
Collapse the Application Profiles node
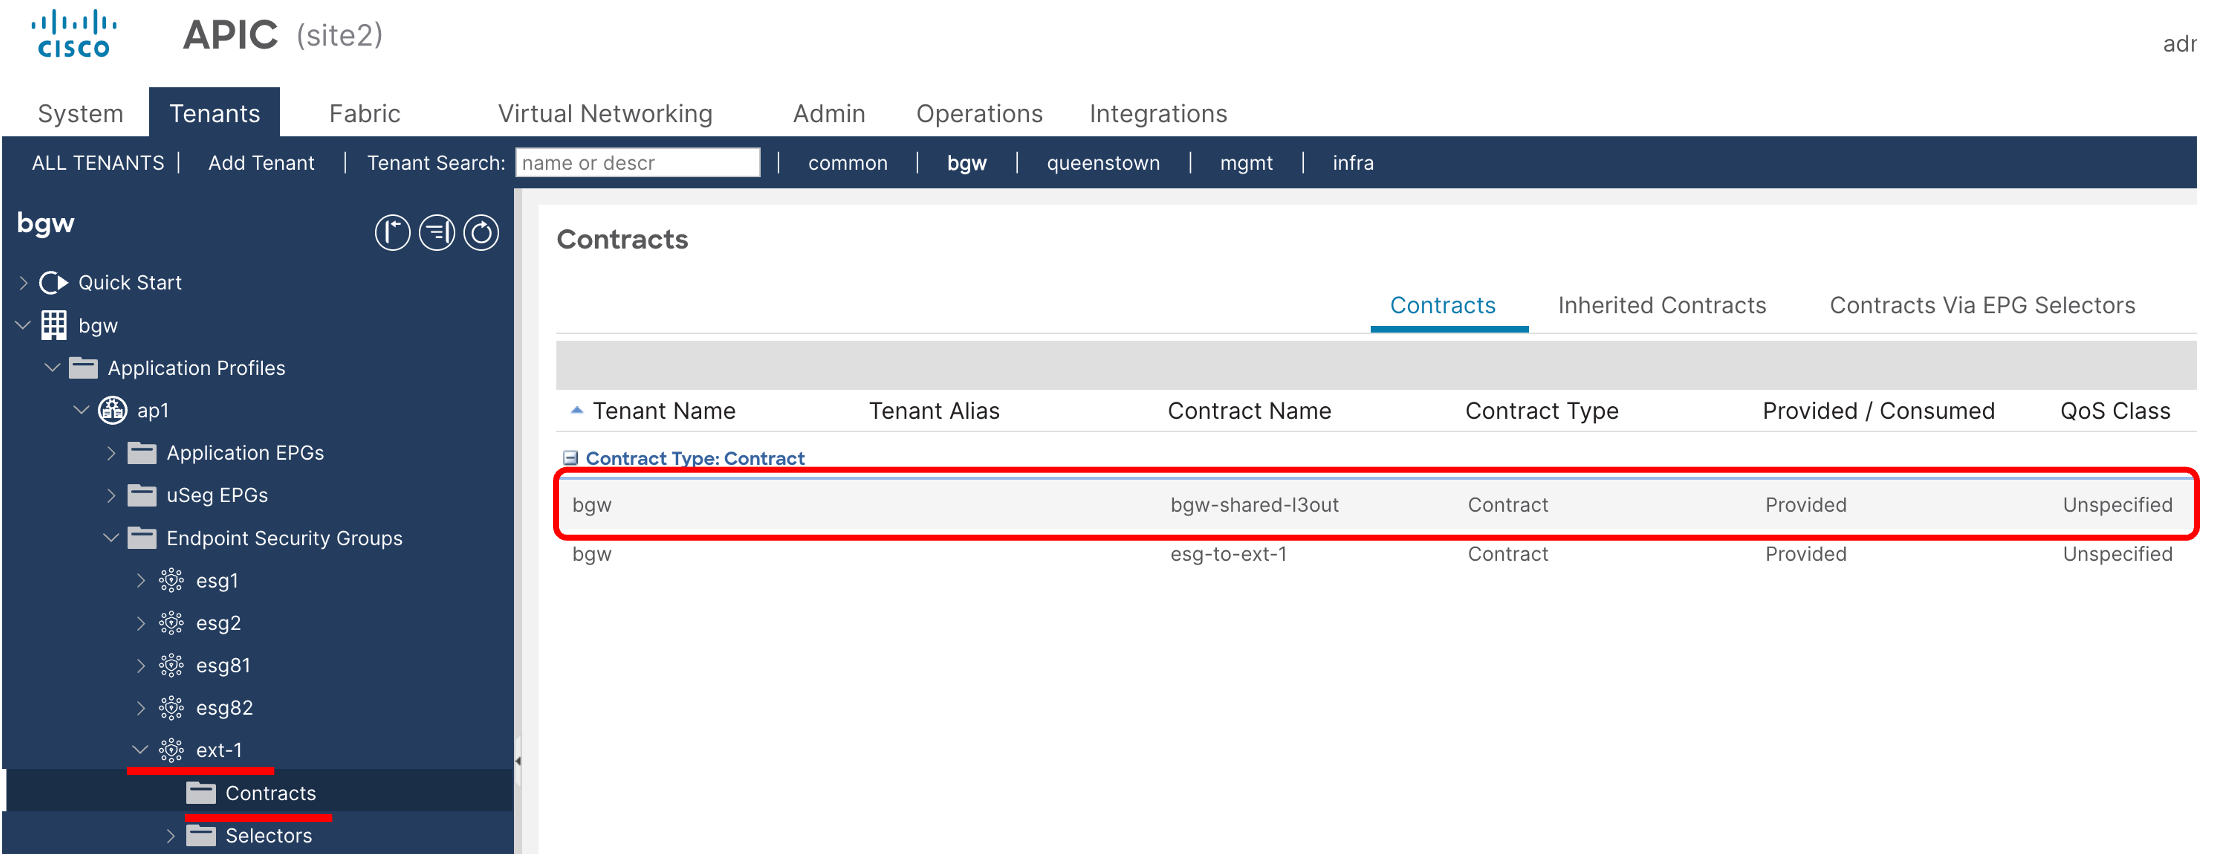pos(52,368)
